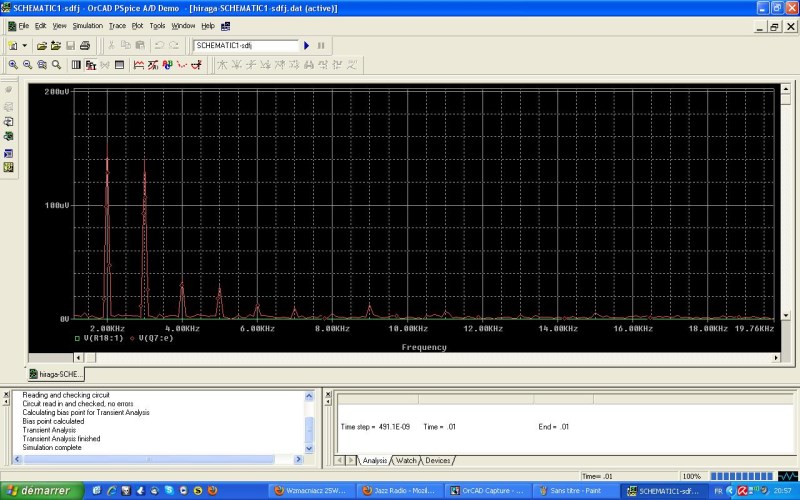The width and height of the screenshot is (800, 500).
Task: Click plot horizontal scrollbar right arrow
Action: pyautogui.click(x=777, y=358)
